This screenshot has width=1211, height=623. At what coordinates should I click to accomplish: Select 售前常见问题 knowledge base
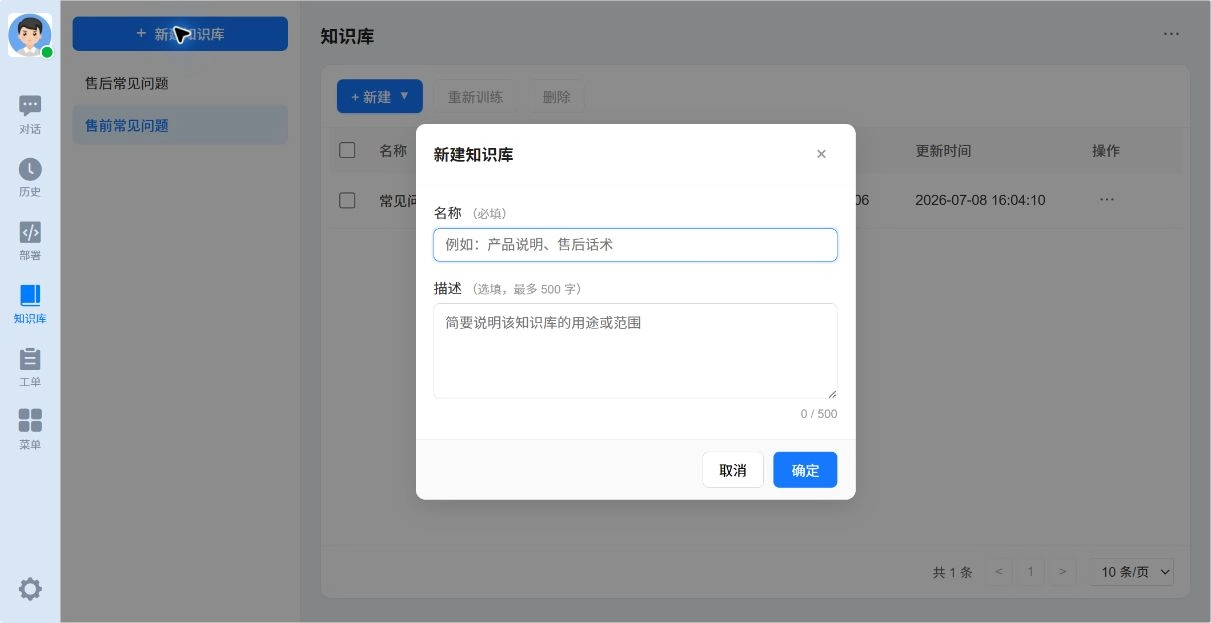tap(180, 125)
